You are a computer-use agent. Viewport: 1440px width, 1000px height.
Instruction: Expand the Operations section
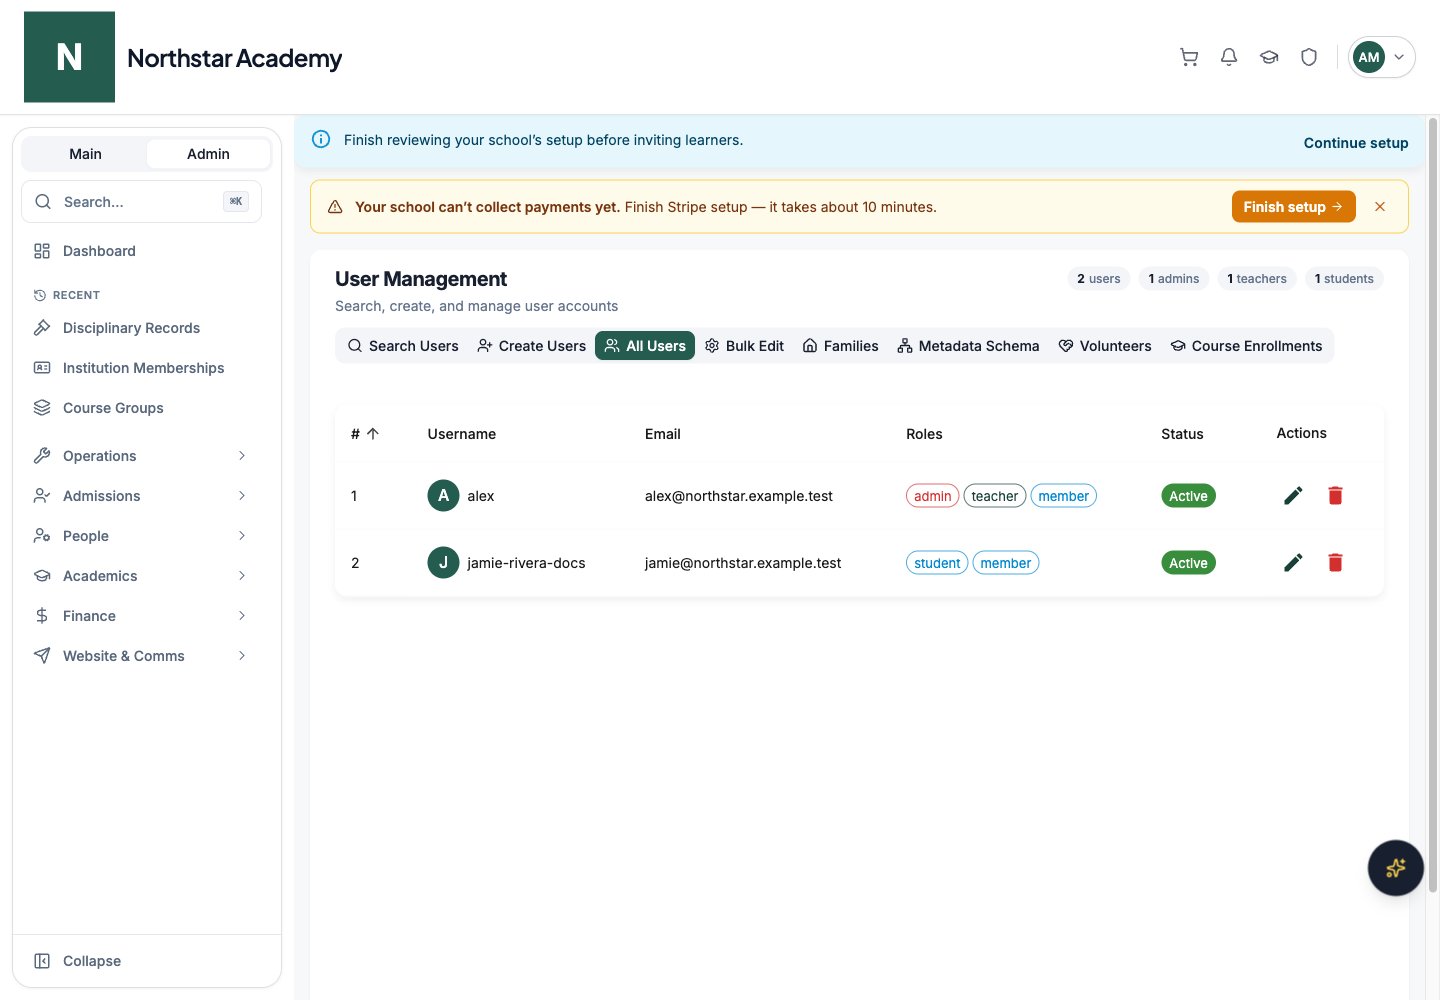pyautogui.click(x=141, y=456)
